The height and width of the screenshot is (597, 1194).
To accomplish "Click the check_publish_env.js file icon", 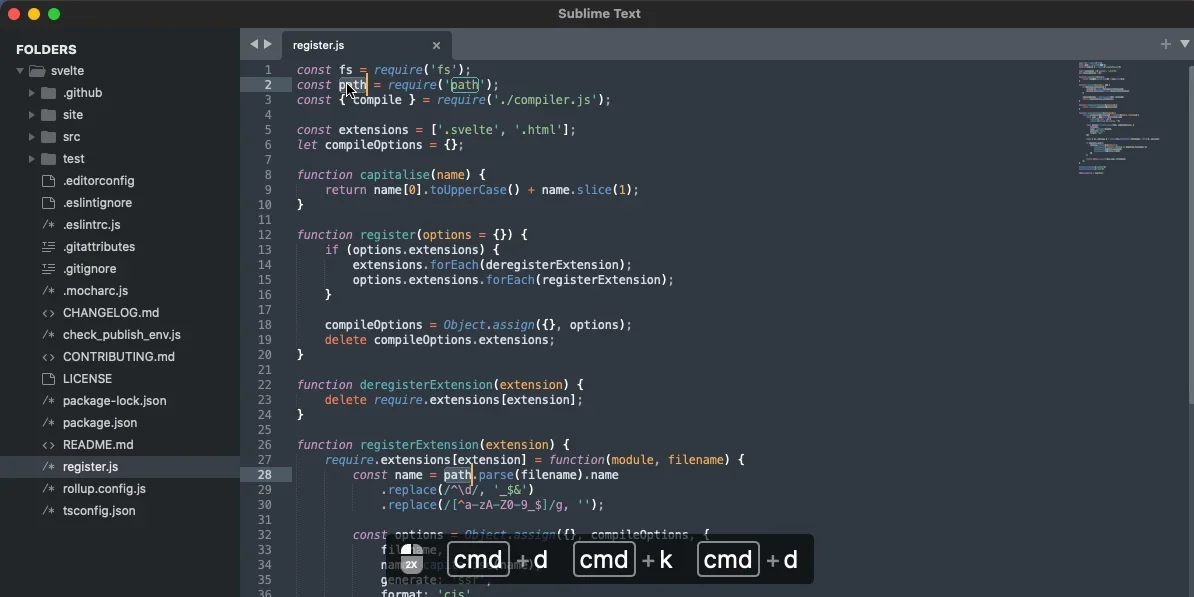I will click(x=49, y=335).
